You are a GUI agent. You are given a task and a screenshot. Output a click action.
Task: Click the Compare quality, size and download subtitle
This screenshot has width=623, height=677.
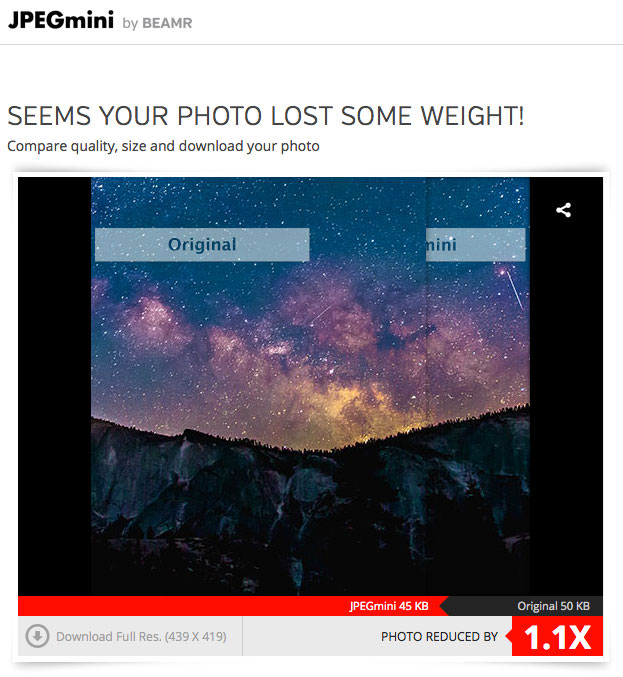163,146
